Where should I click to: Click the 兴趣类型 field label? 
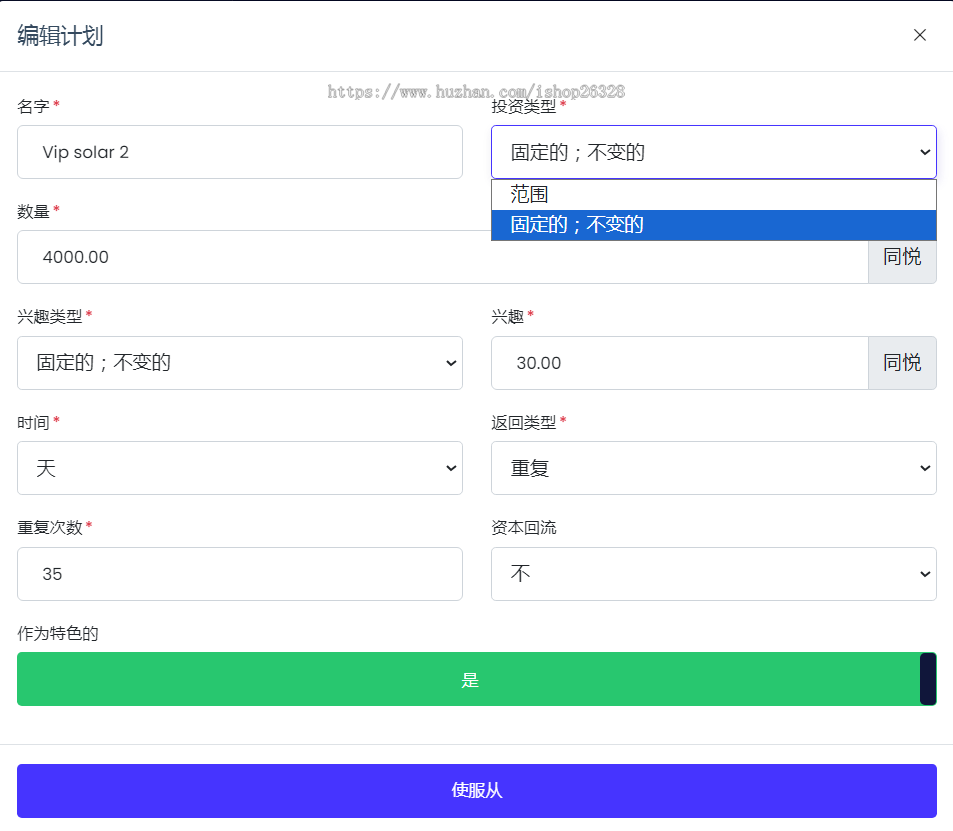(50, 316)
